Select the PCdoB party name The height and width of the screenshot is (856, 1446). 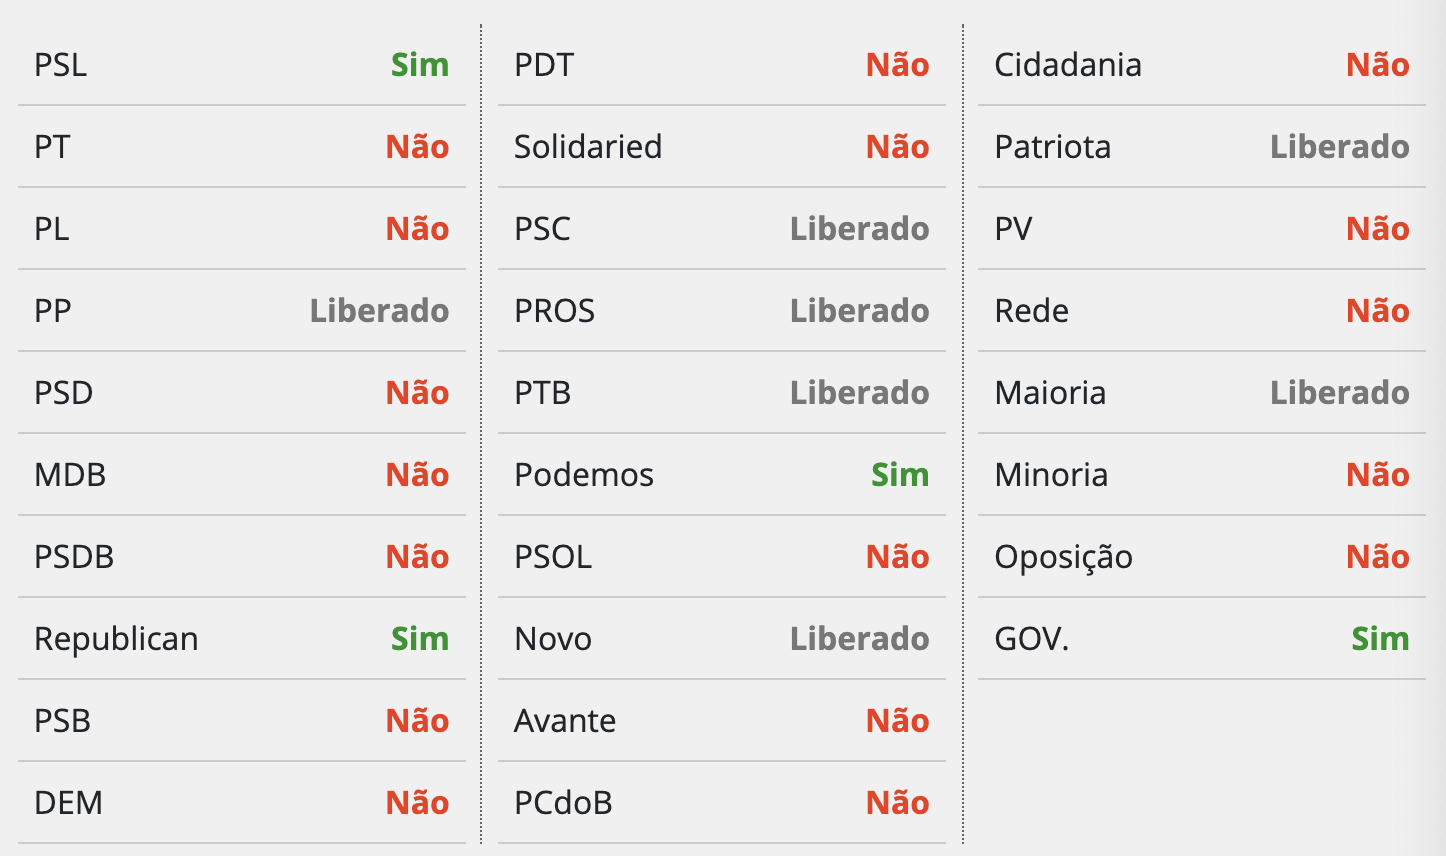[x=563, y=803]
